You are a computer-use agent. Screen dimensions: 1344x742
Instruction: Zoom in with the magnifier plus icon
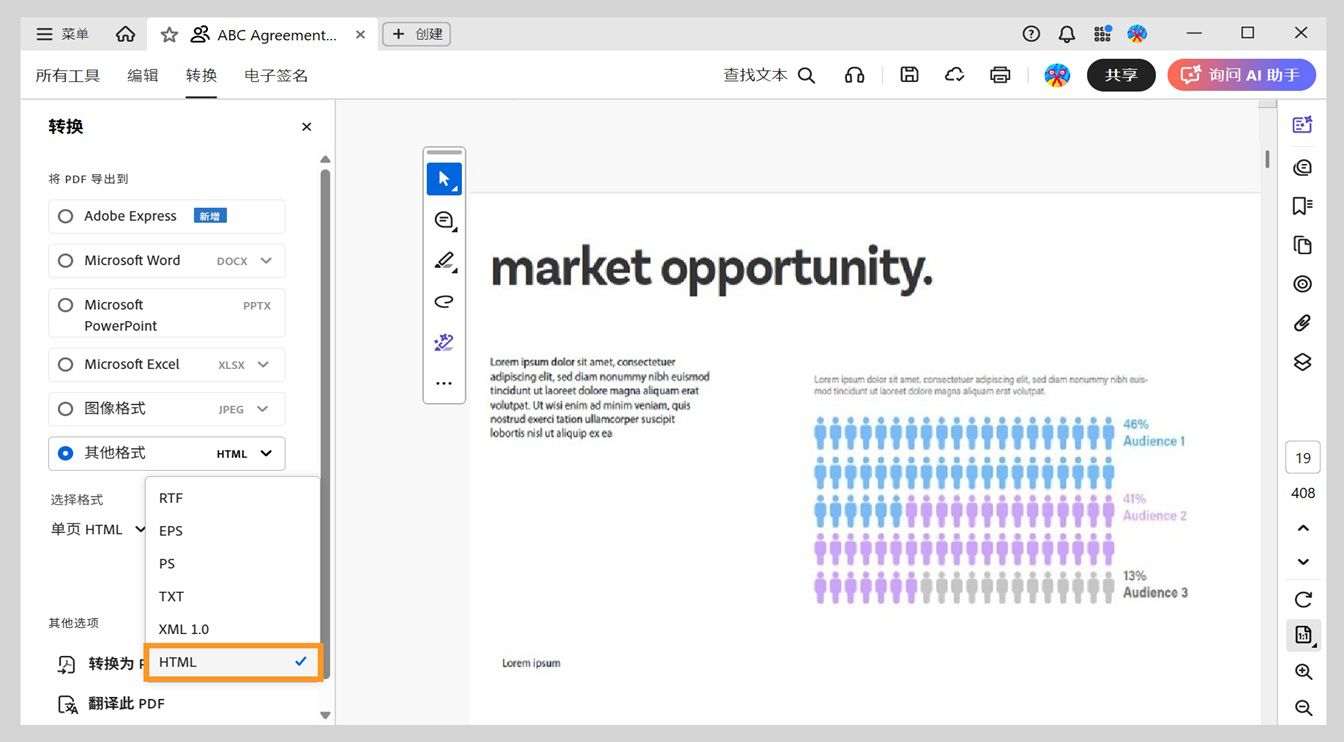[1303, 672]
